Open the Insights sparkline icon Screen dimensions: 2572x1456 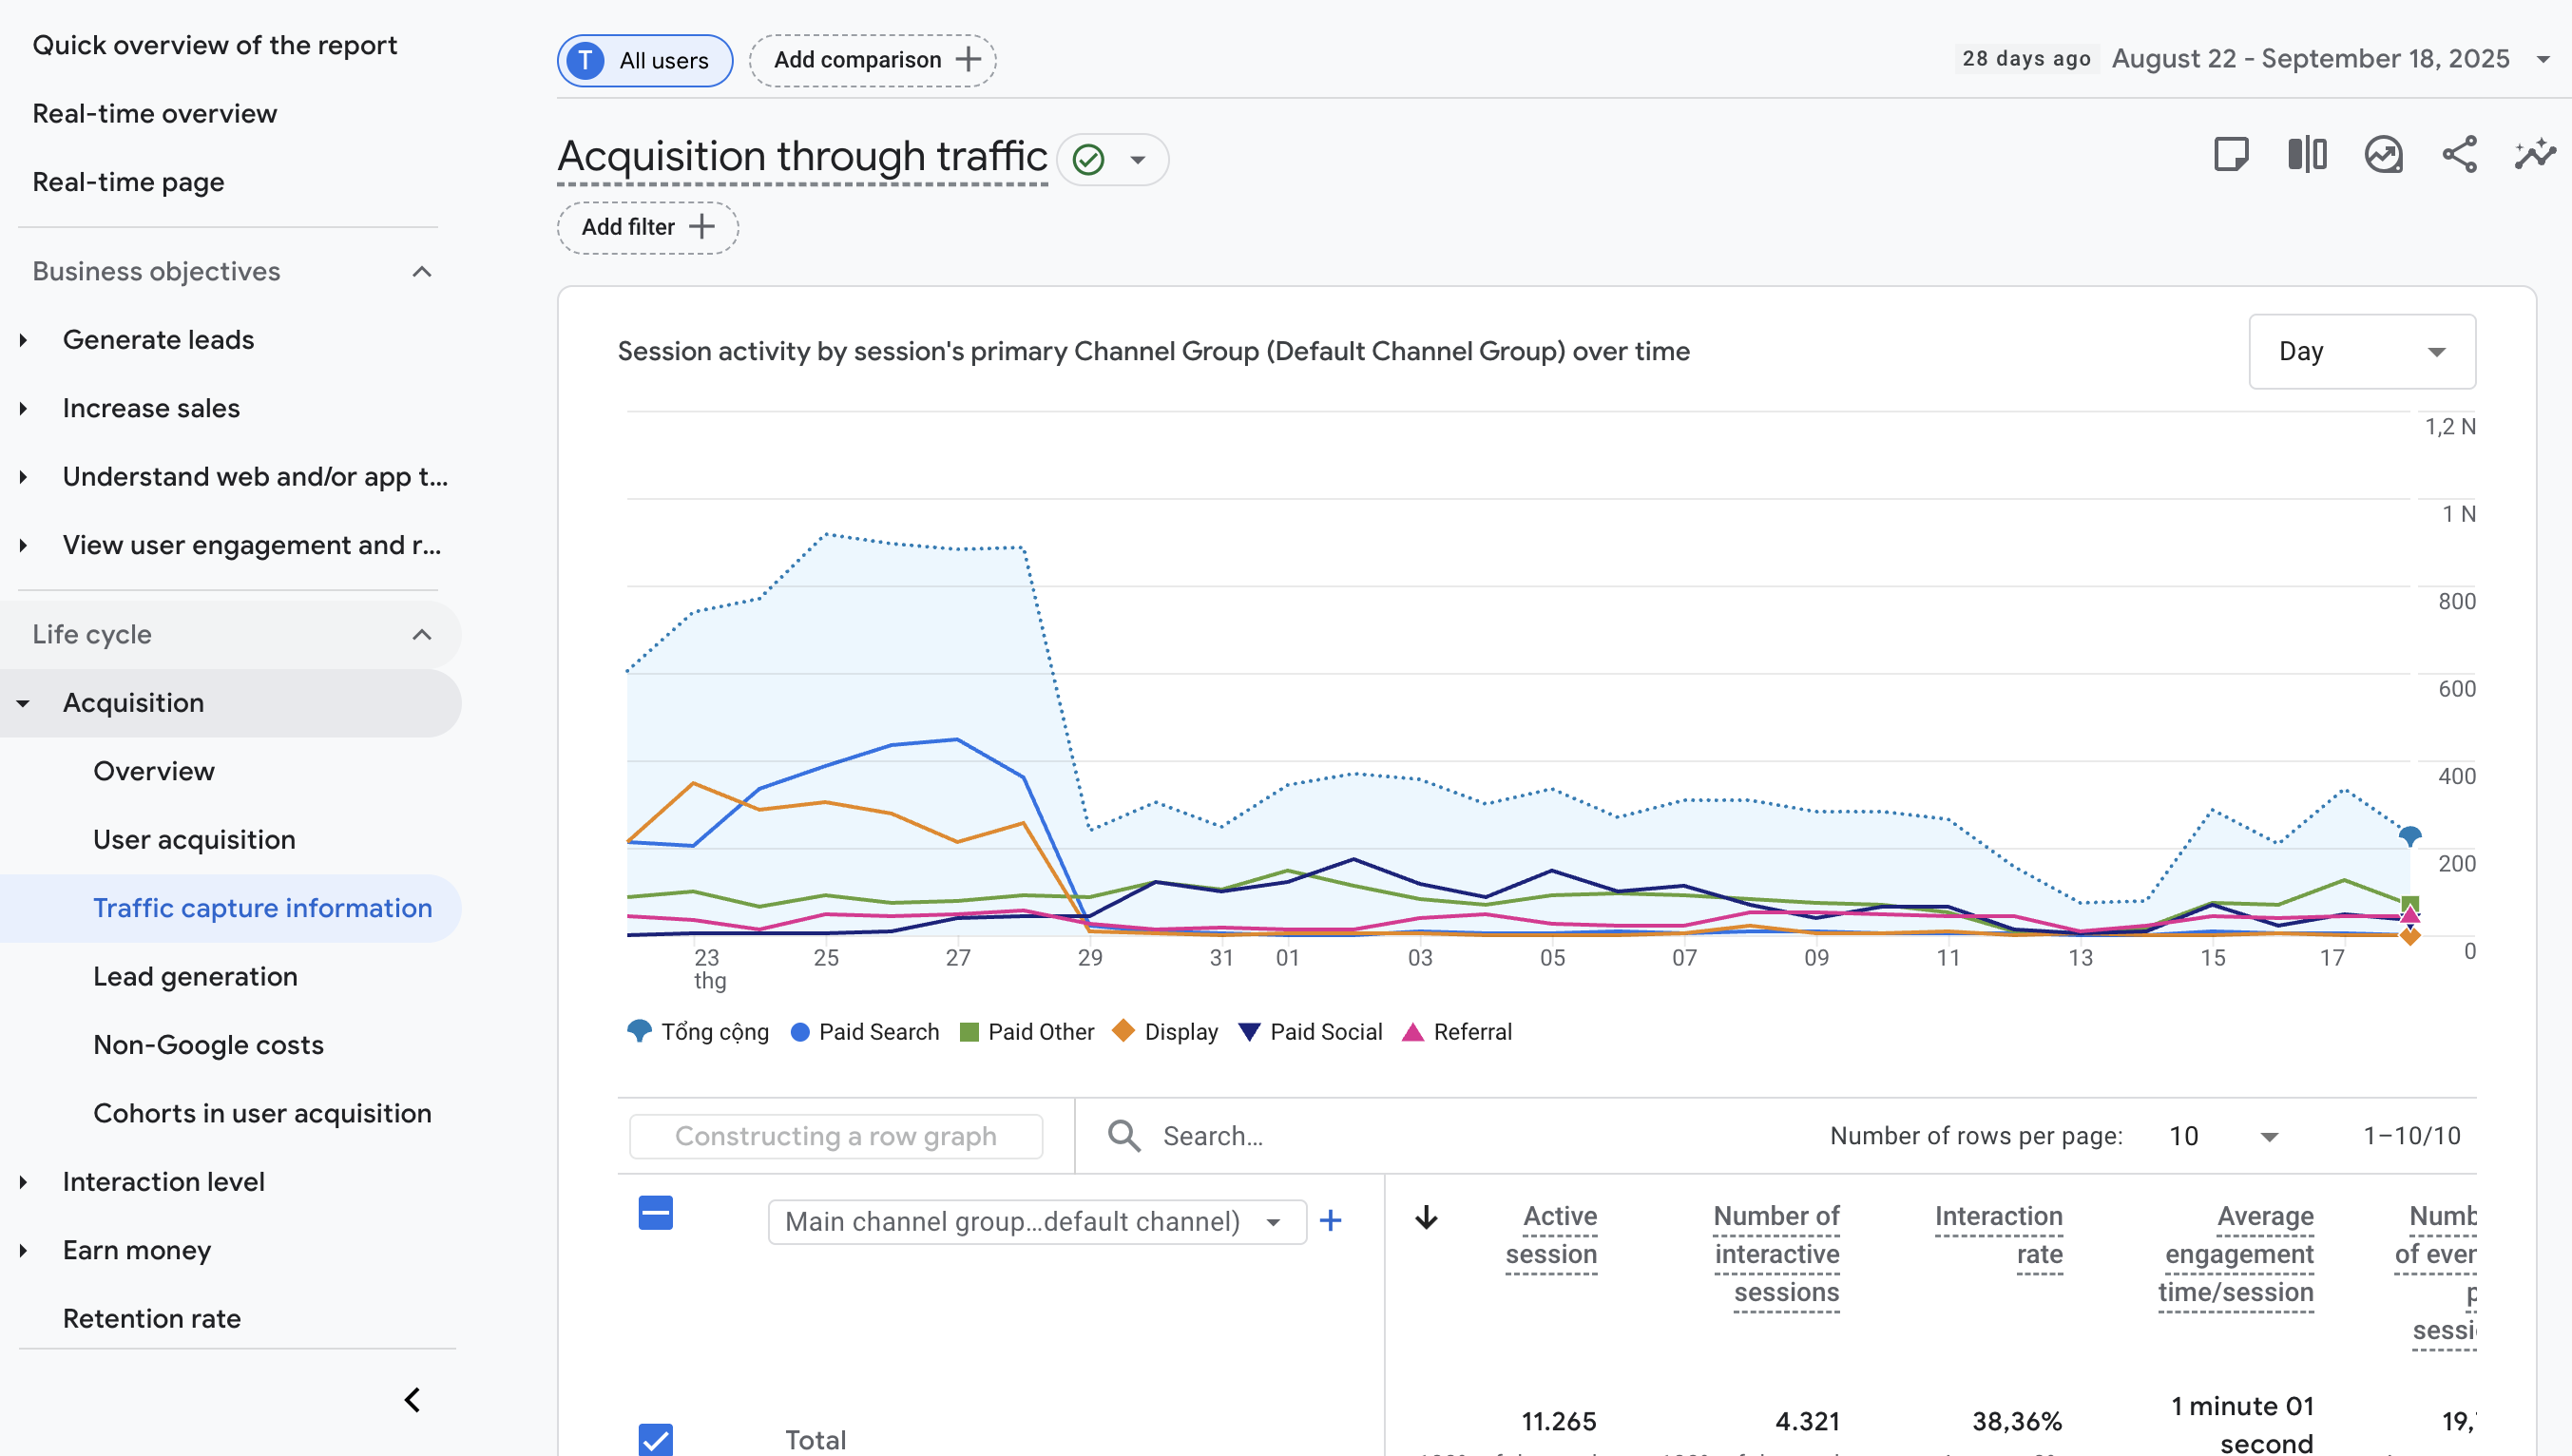[x=2534, y=155]
